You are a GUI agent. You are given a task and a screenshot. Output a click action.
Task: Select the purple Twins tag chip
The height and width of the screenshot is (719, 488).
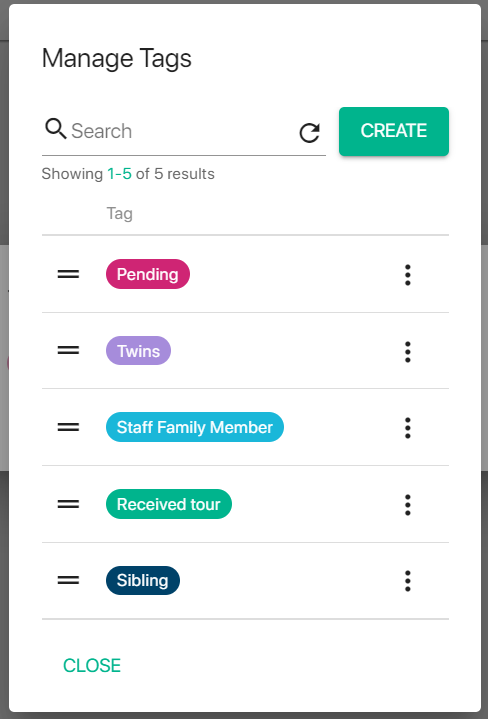pos(139,351)
